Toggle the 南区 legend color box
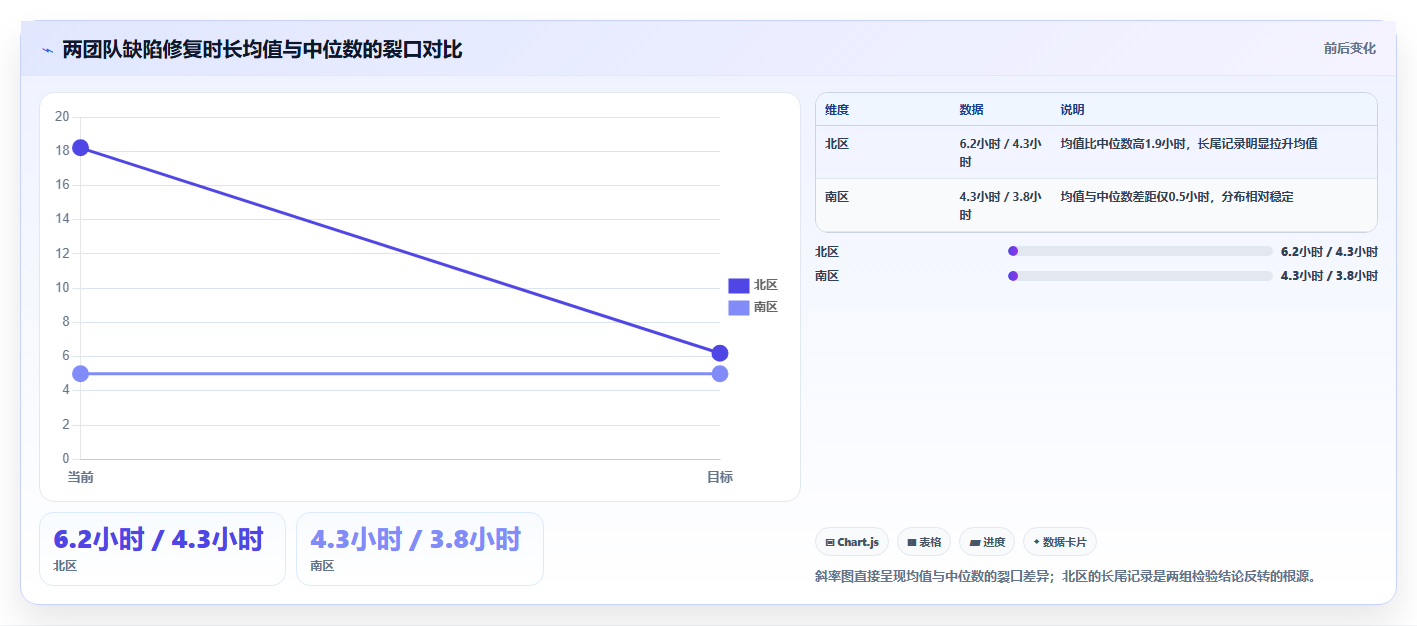The image size is (1417, 626). click(738, 307)
